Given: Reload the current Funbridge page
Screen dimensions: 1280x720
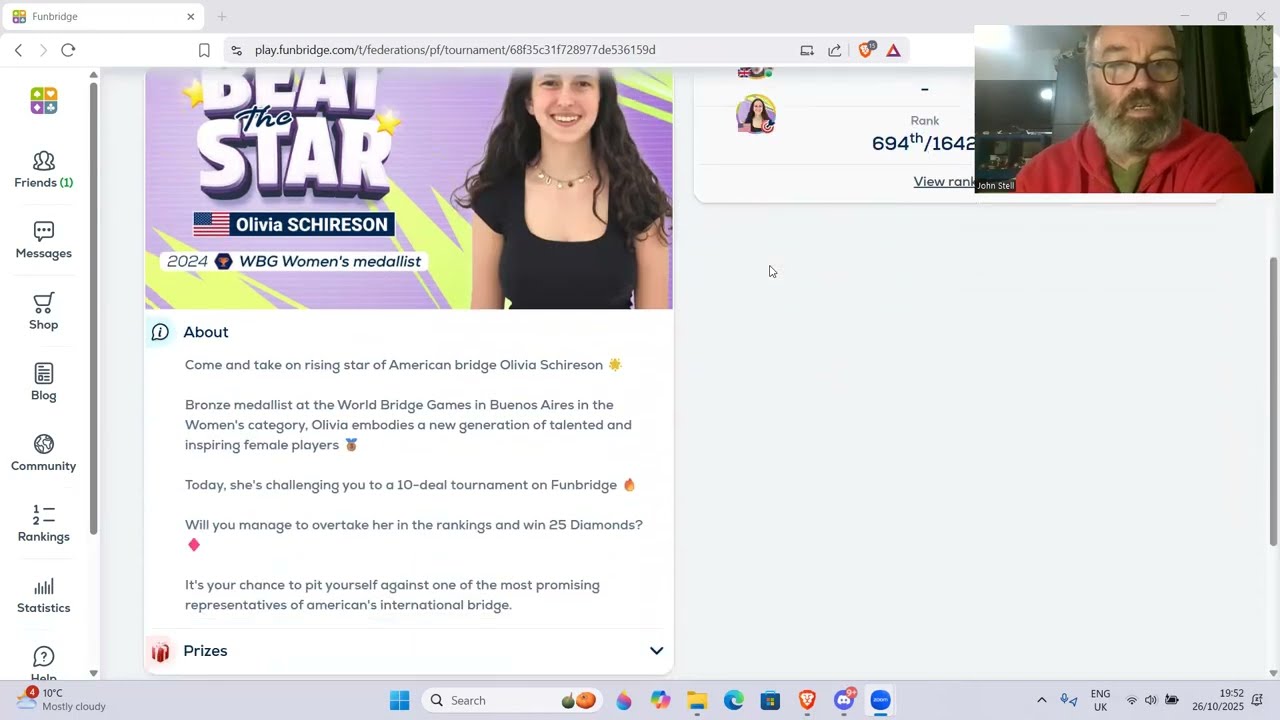Looking at the screenshot, I should (68, 50).
